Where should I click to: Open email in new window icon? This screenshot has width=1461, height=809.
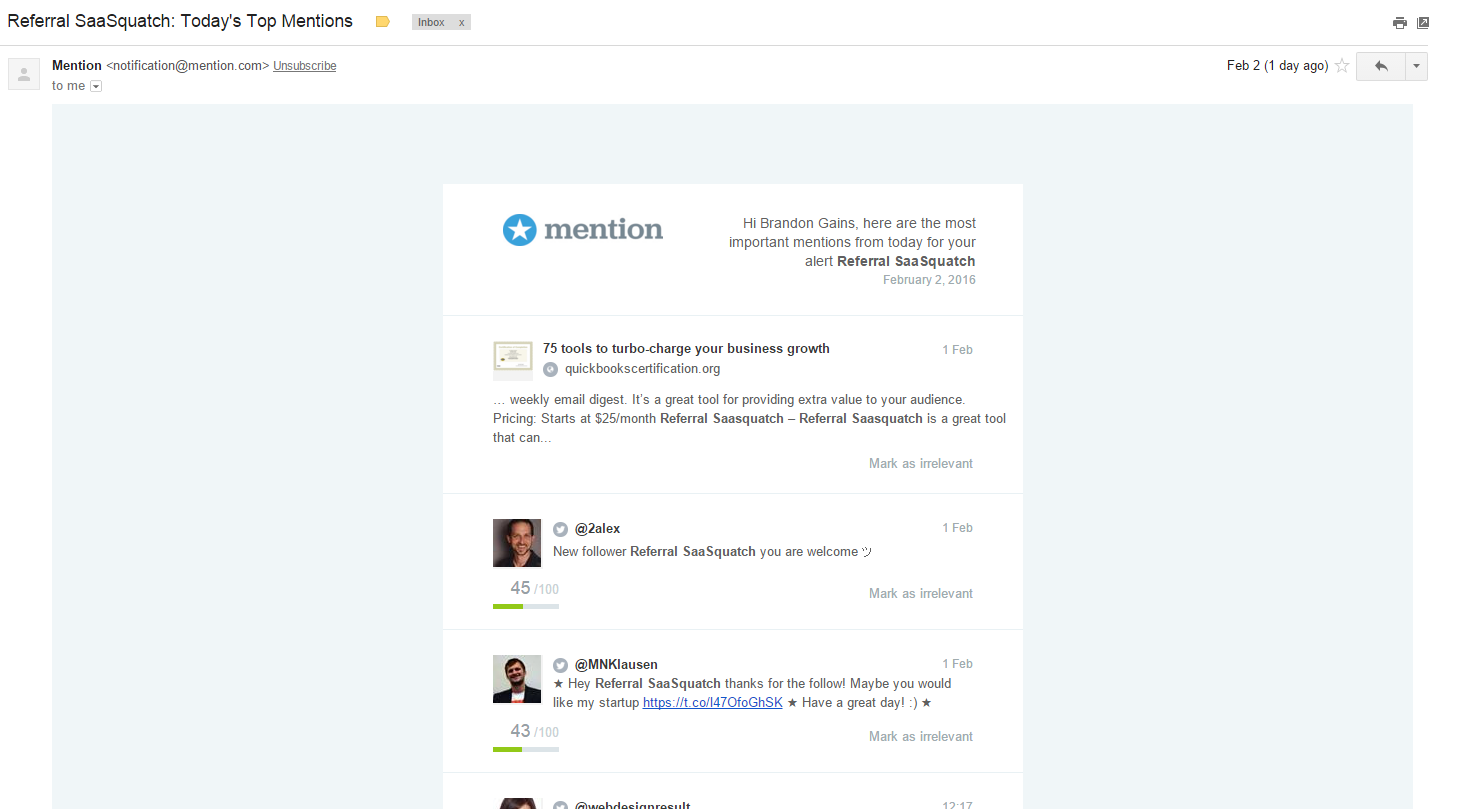(1423, 23)
